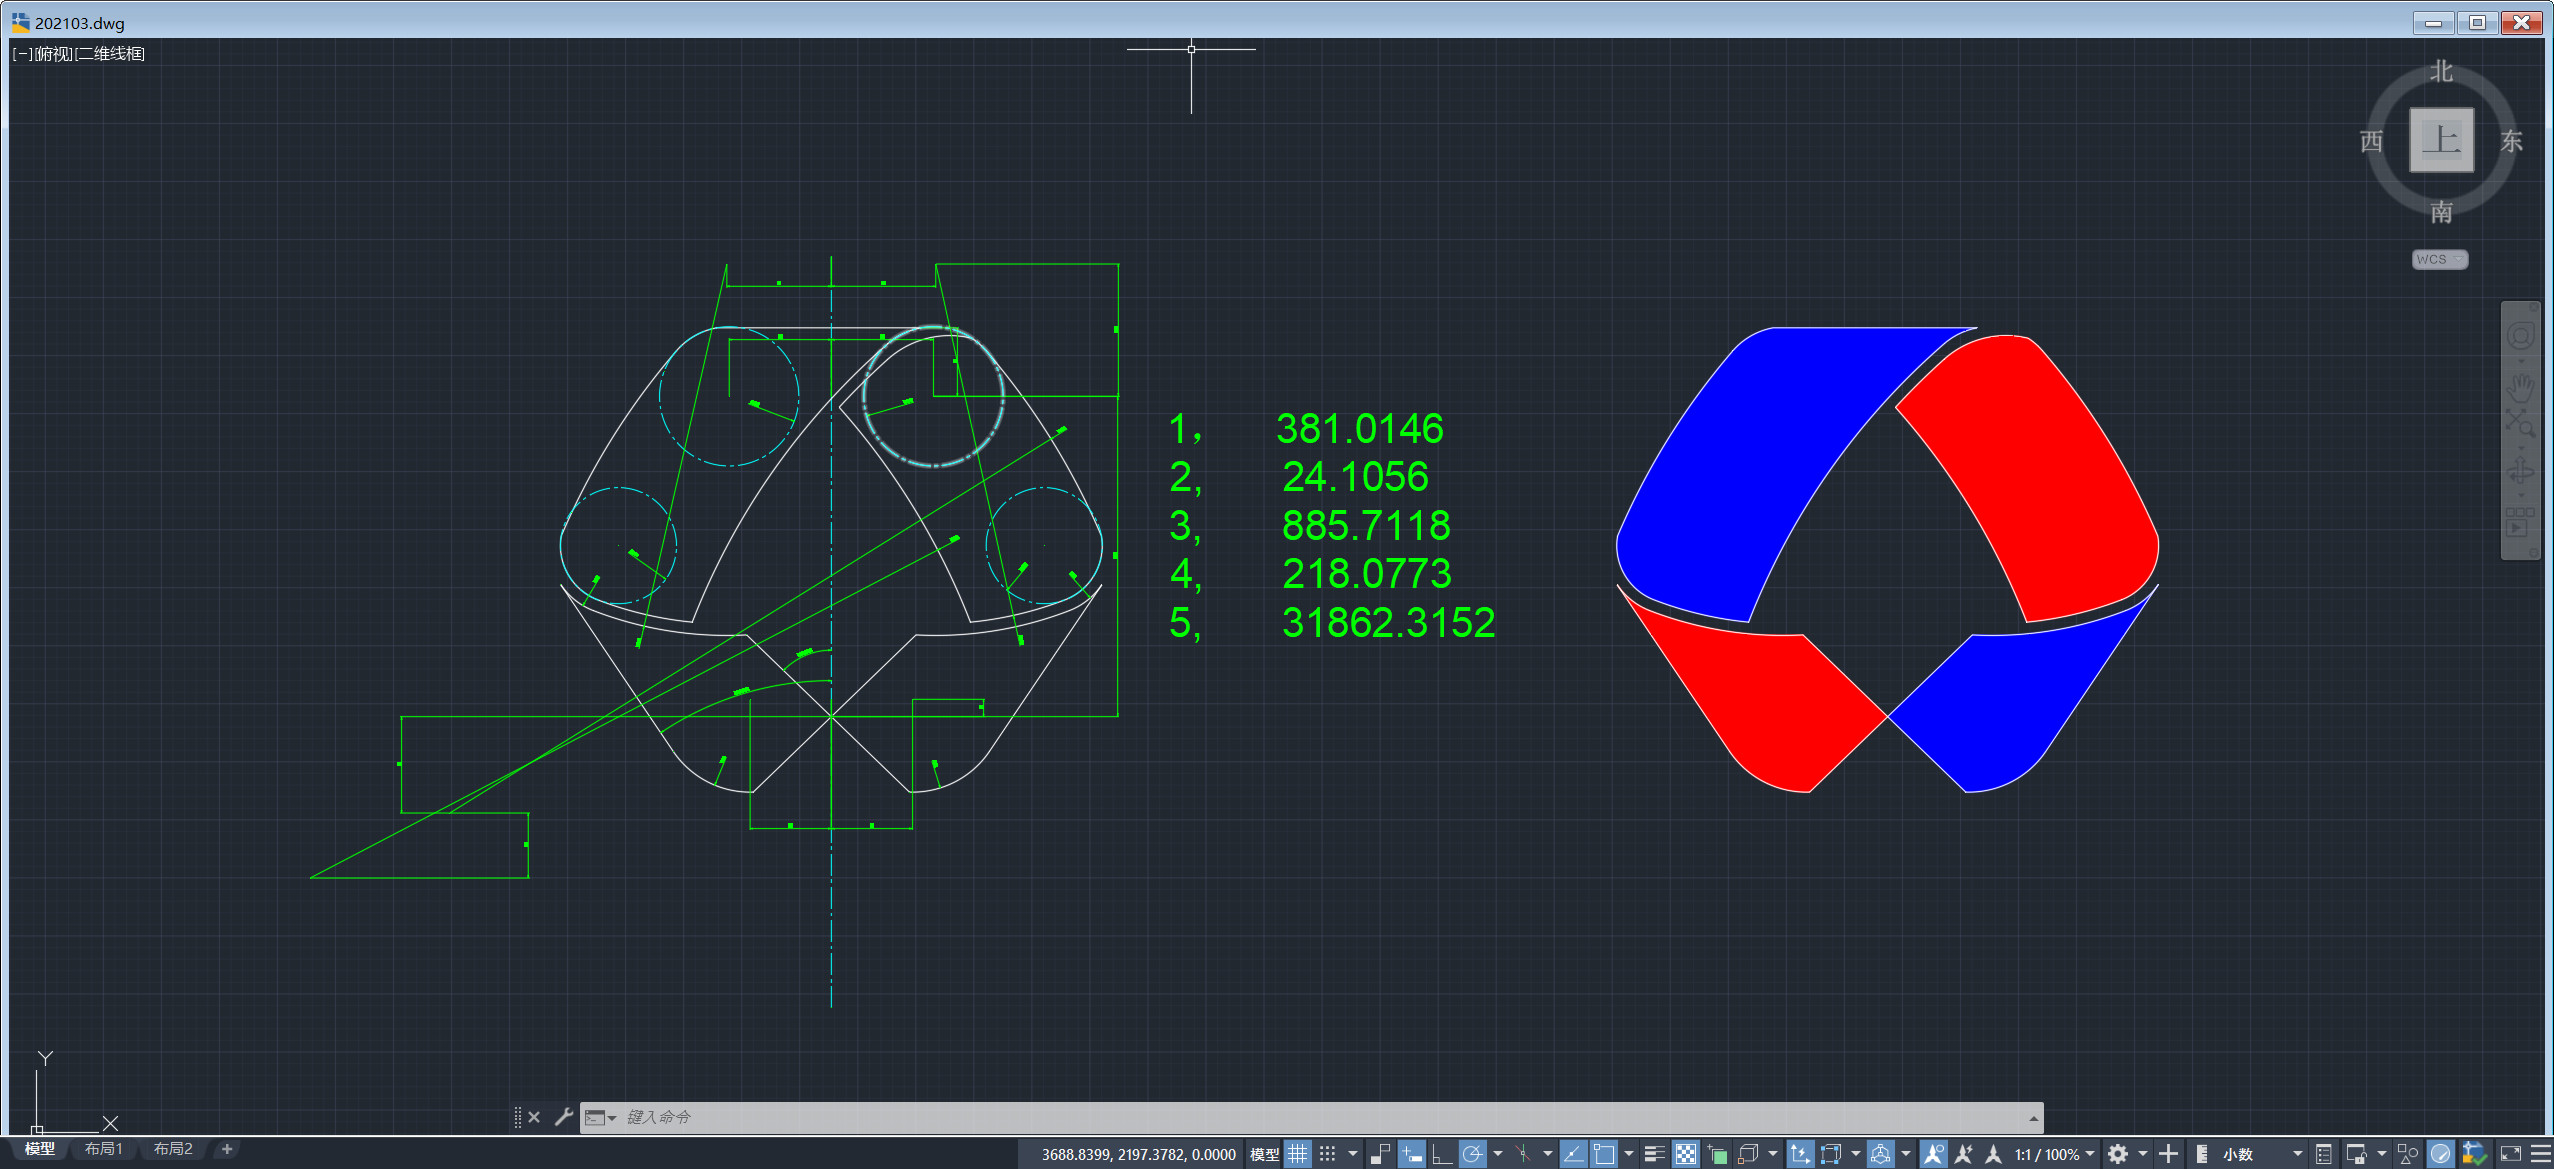Toggle 3D object snap icon
2554x1169 pixels.
click(x=1748, y=1154)
